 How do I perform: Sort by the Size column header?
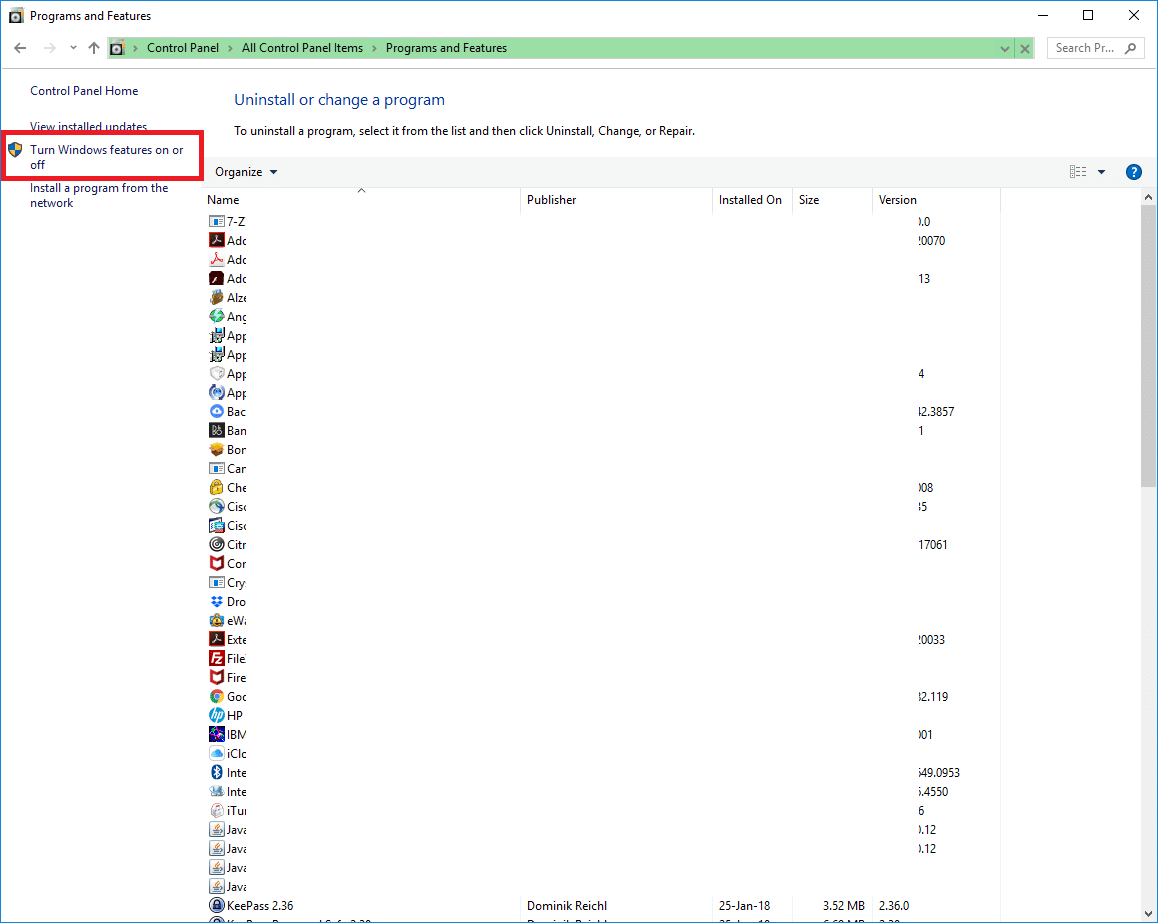pyautogui.click(x=832, y=200)
